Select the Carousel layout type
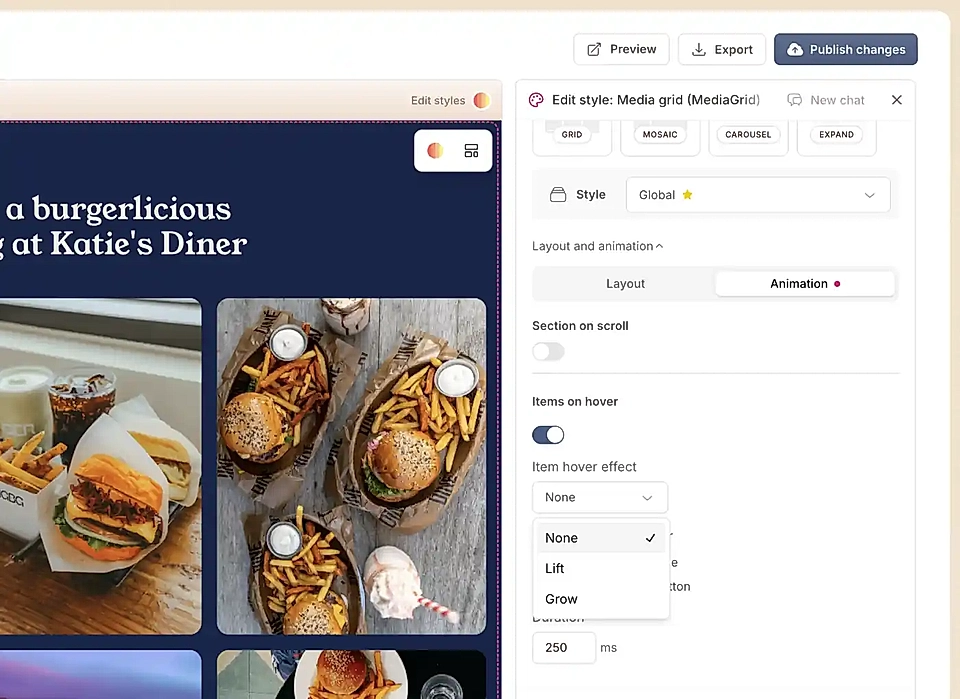The image size is (960, 699). coord(748,137)
